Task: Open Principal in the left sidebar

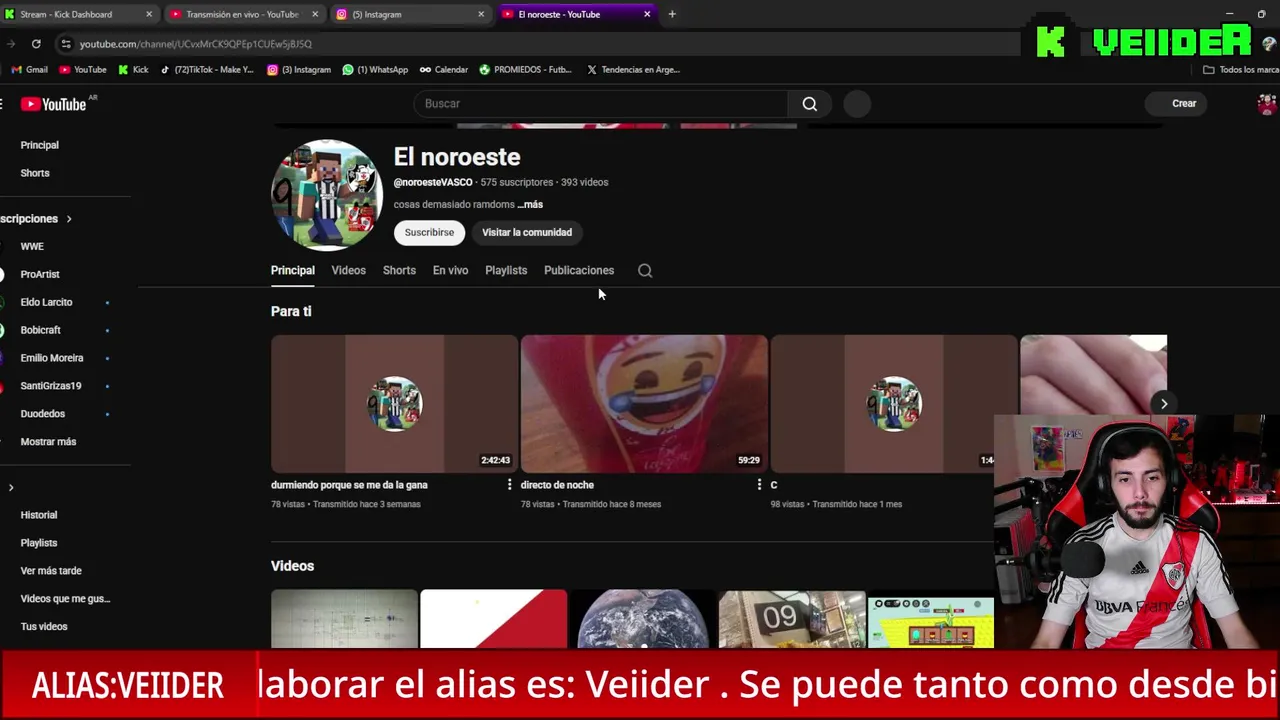Action: pyautogui.click(x=40, y=145)
